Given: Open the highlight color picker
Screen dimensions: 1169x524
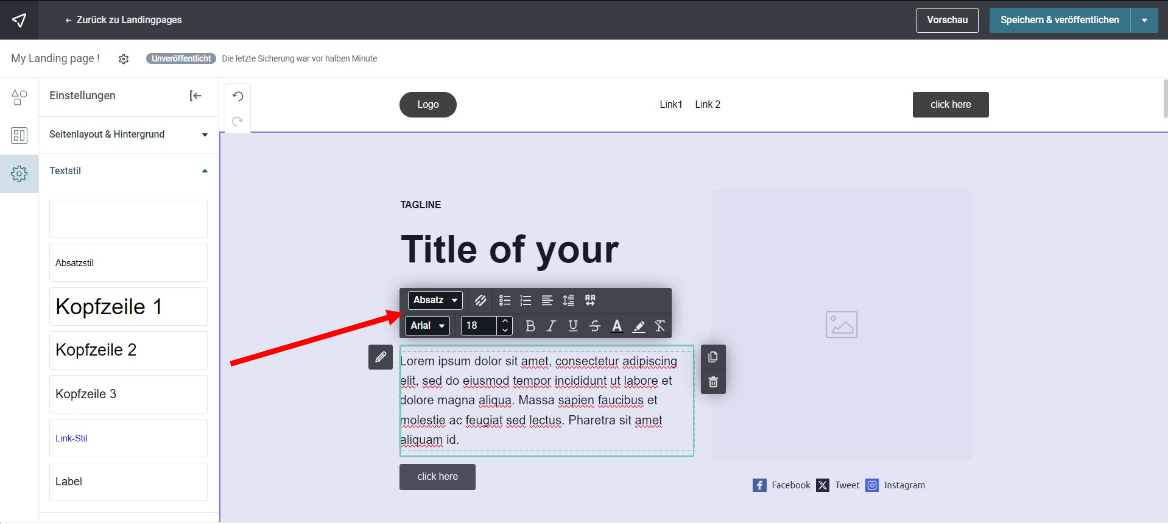Looking at the screenshot, I should click(x=638, y=326).
